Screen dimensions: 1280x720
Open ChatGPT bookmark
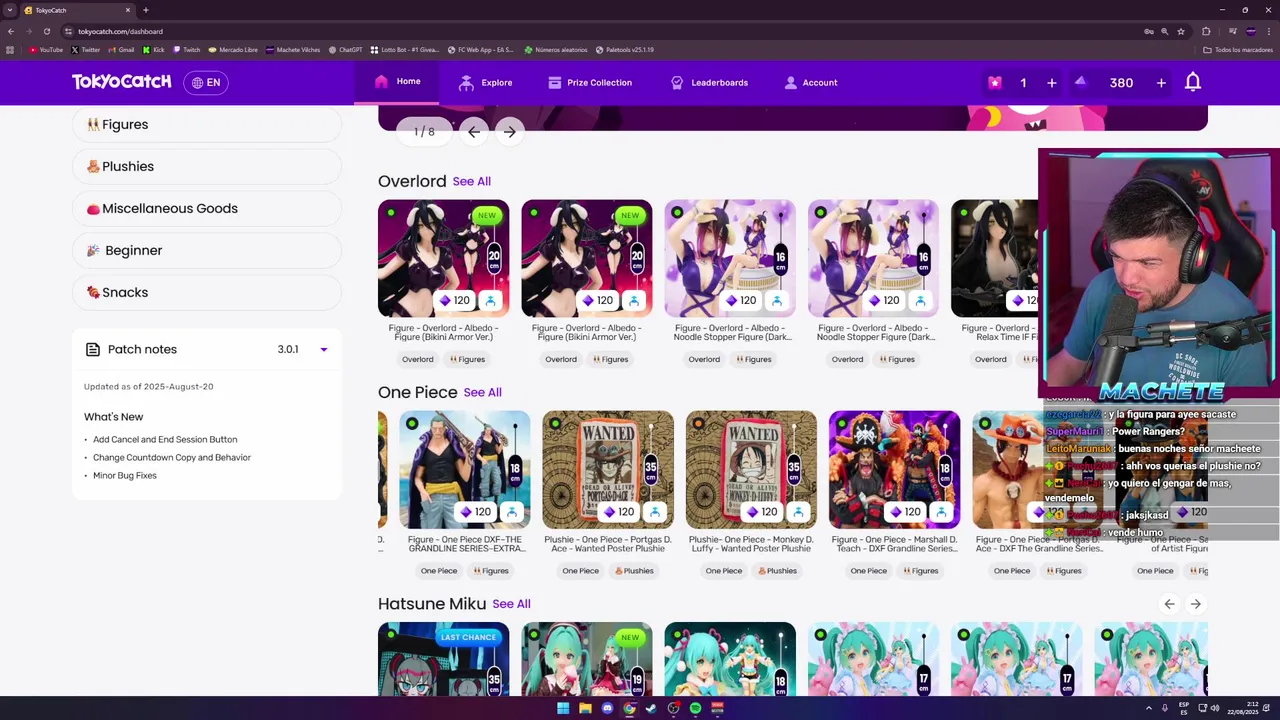(345, 49)
